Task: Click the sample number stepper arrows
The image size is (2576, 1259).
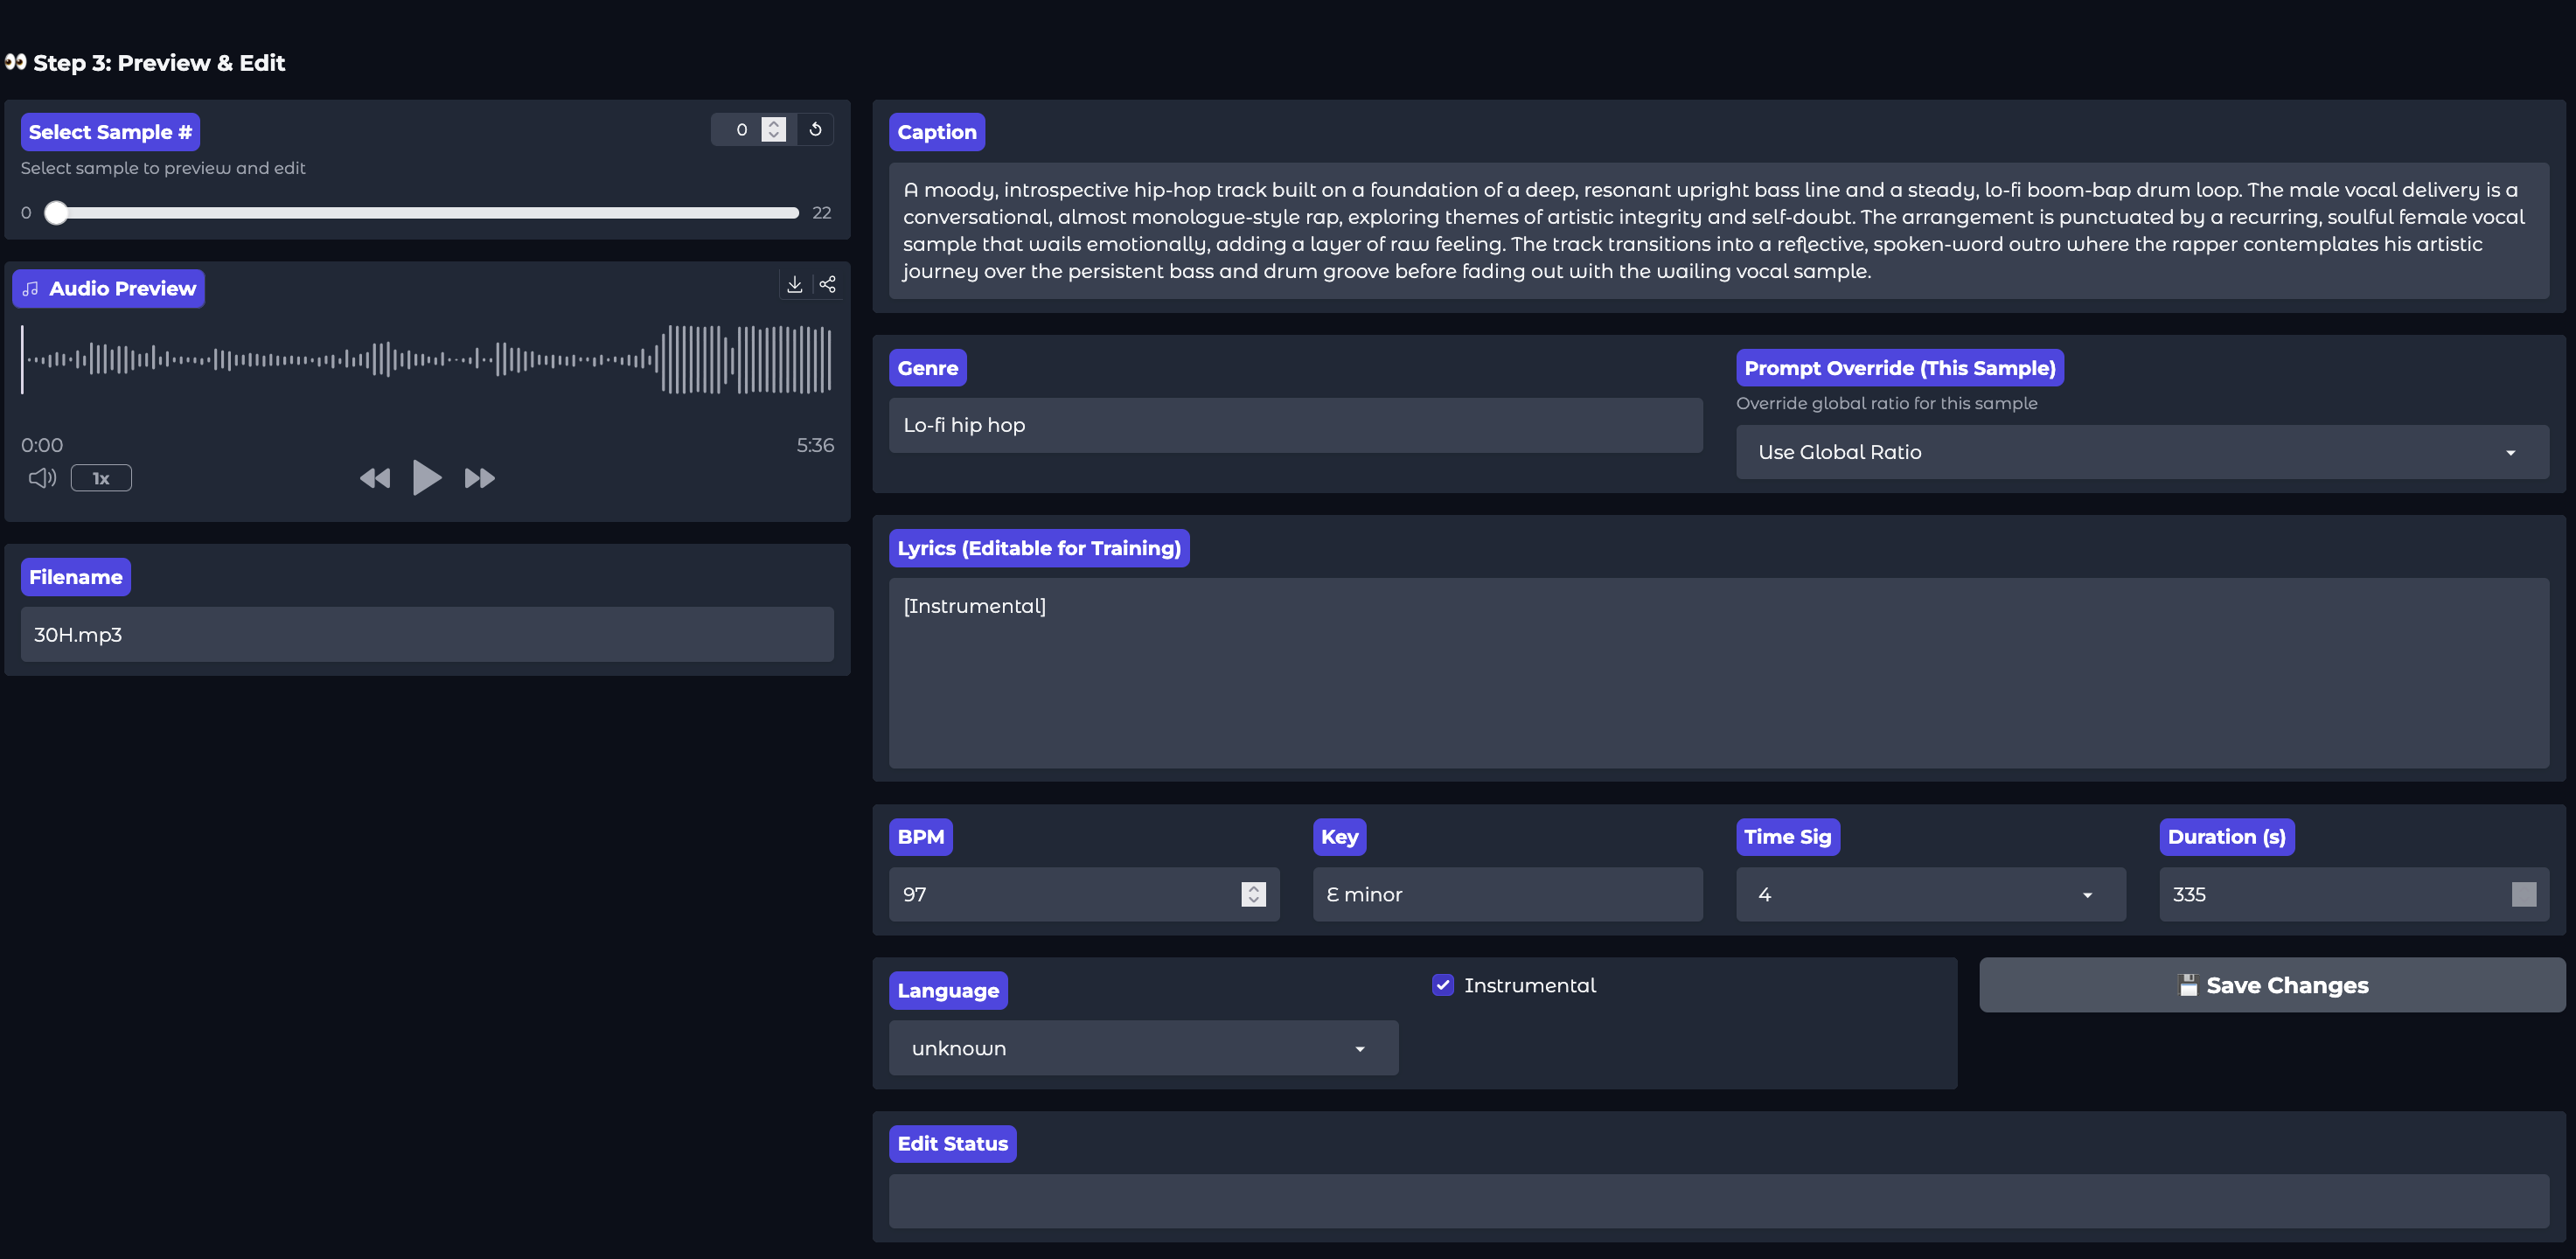Action: pos(773,129)
